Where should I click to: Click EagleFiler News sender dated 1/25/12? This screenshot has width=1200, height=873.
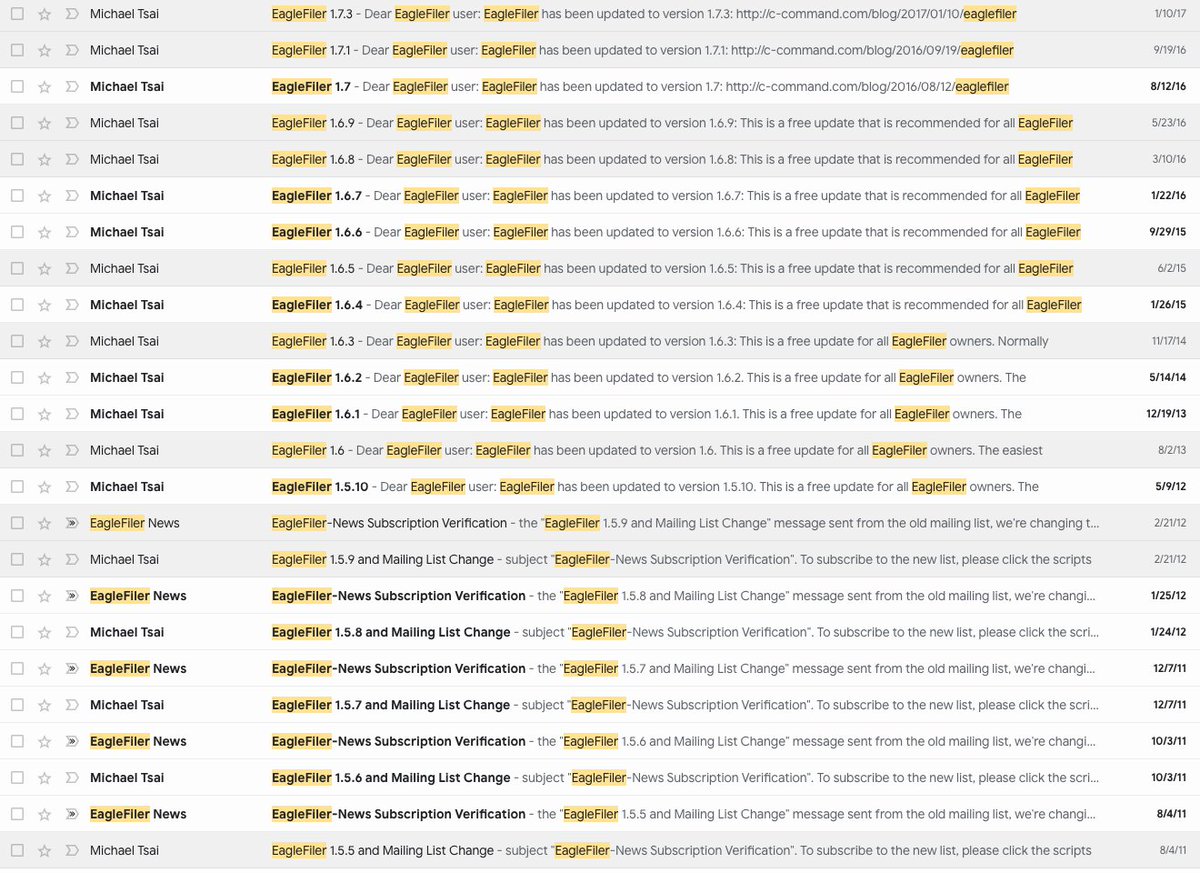(x=138, y=596)
